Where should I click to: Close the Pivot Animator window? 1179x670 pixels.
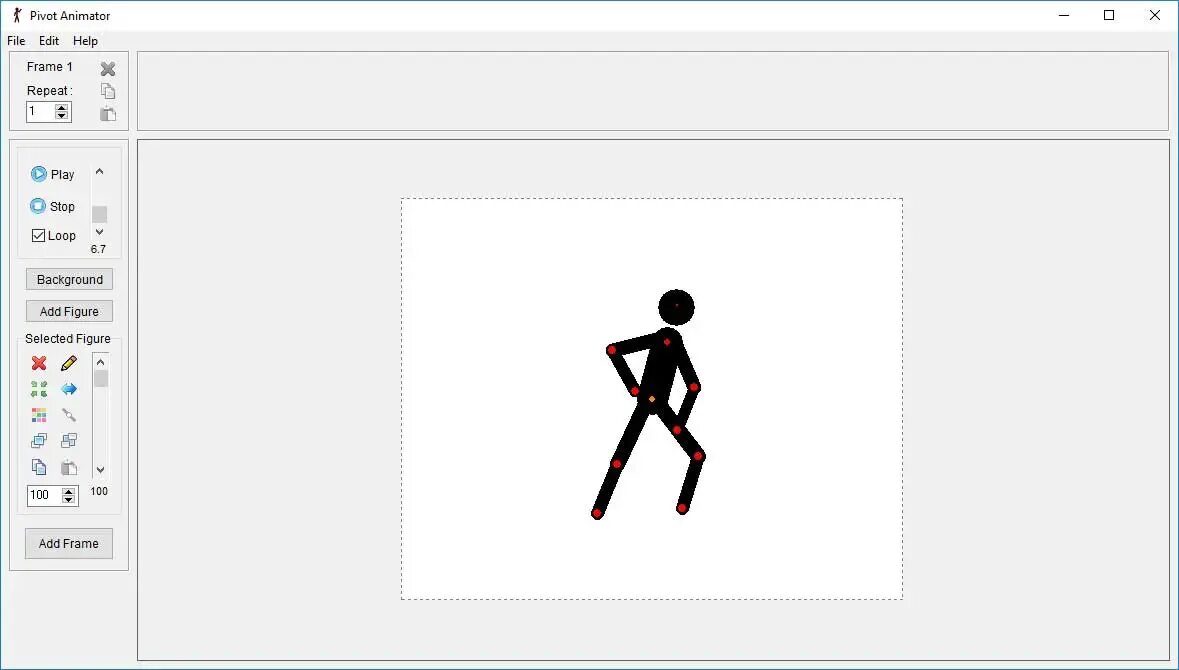(x=1155, y=15)
